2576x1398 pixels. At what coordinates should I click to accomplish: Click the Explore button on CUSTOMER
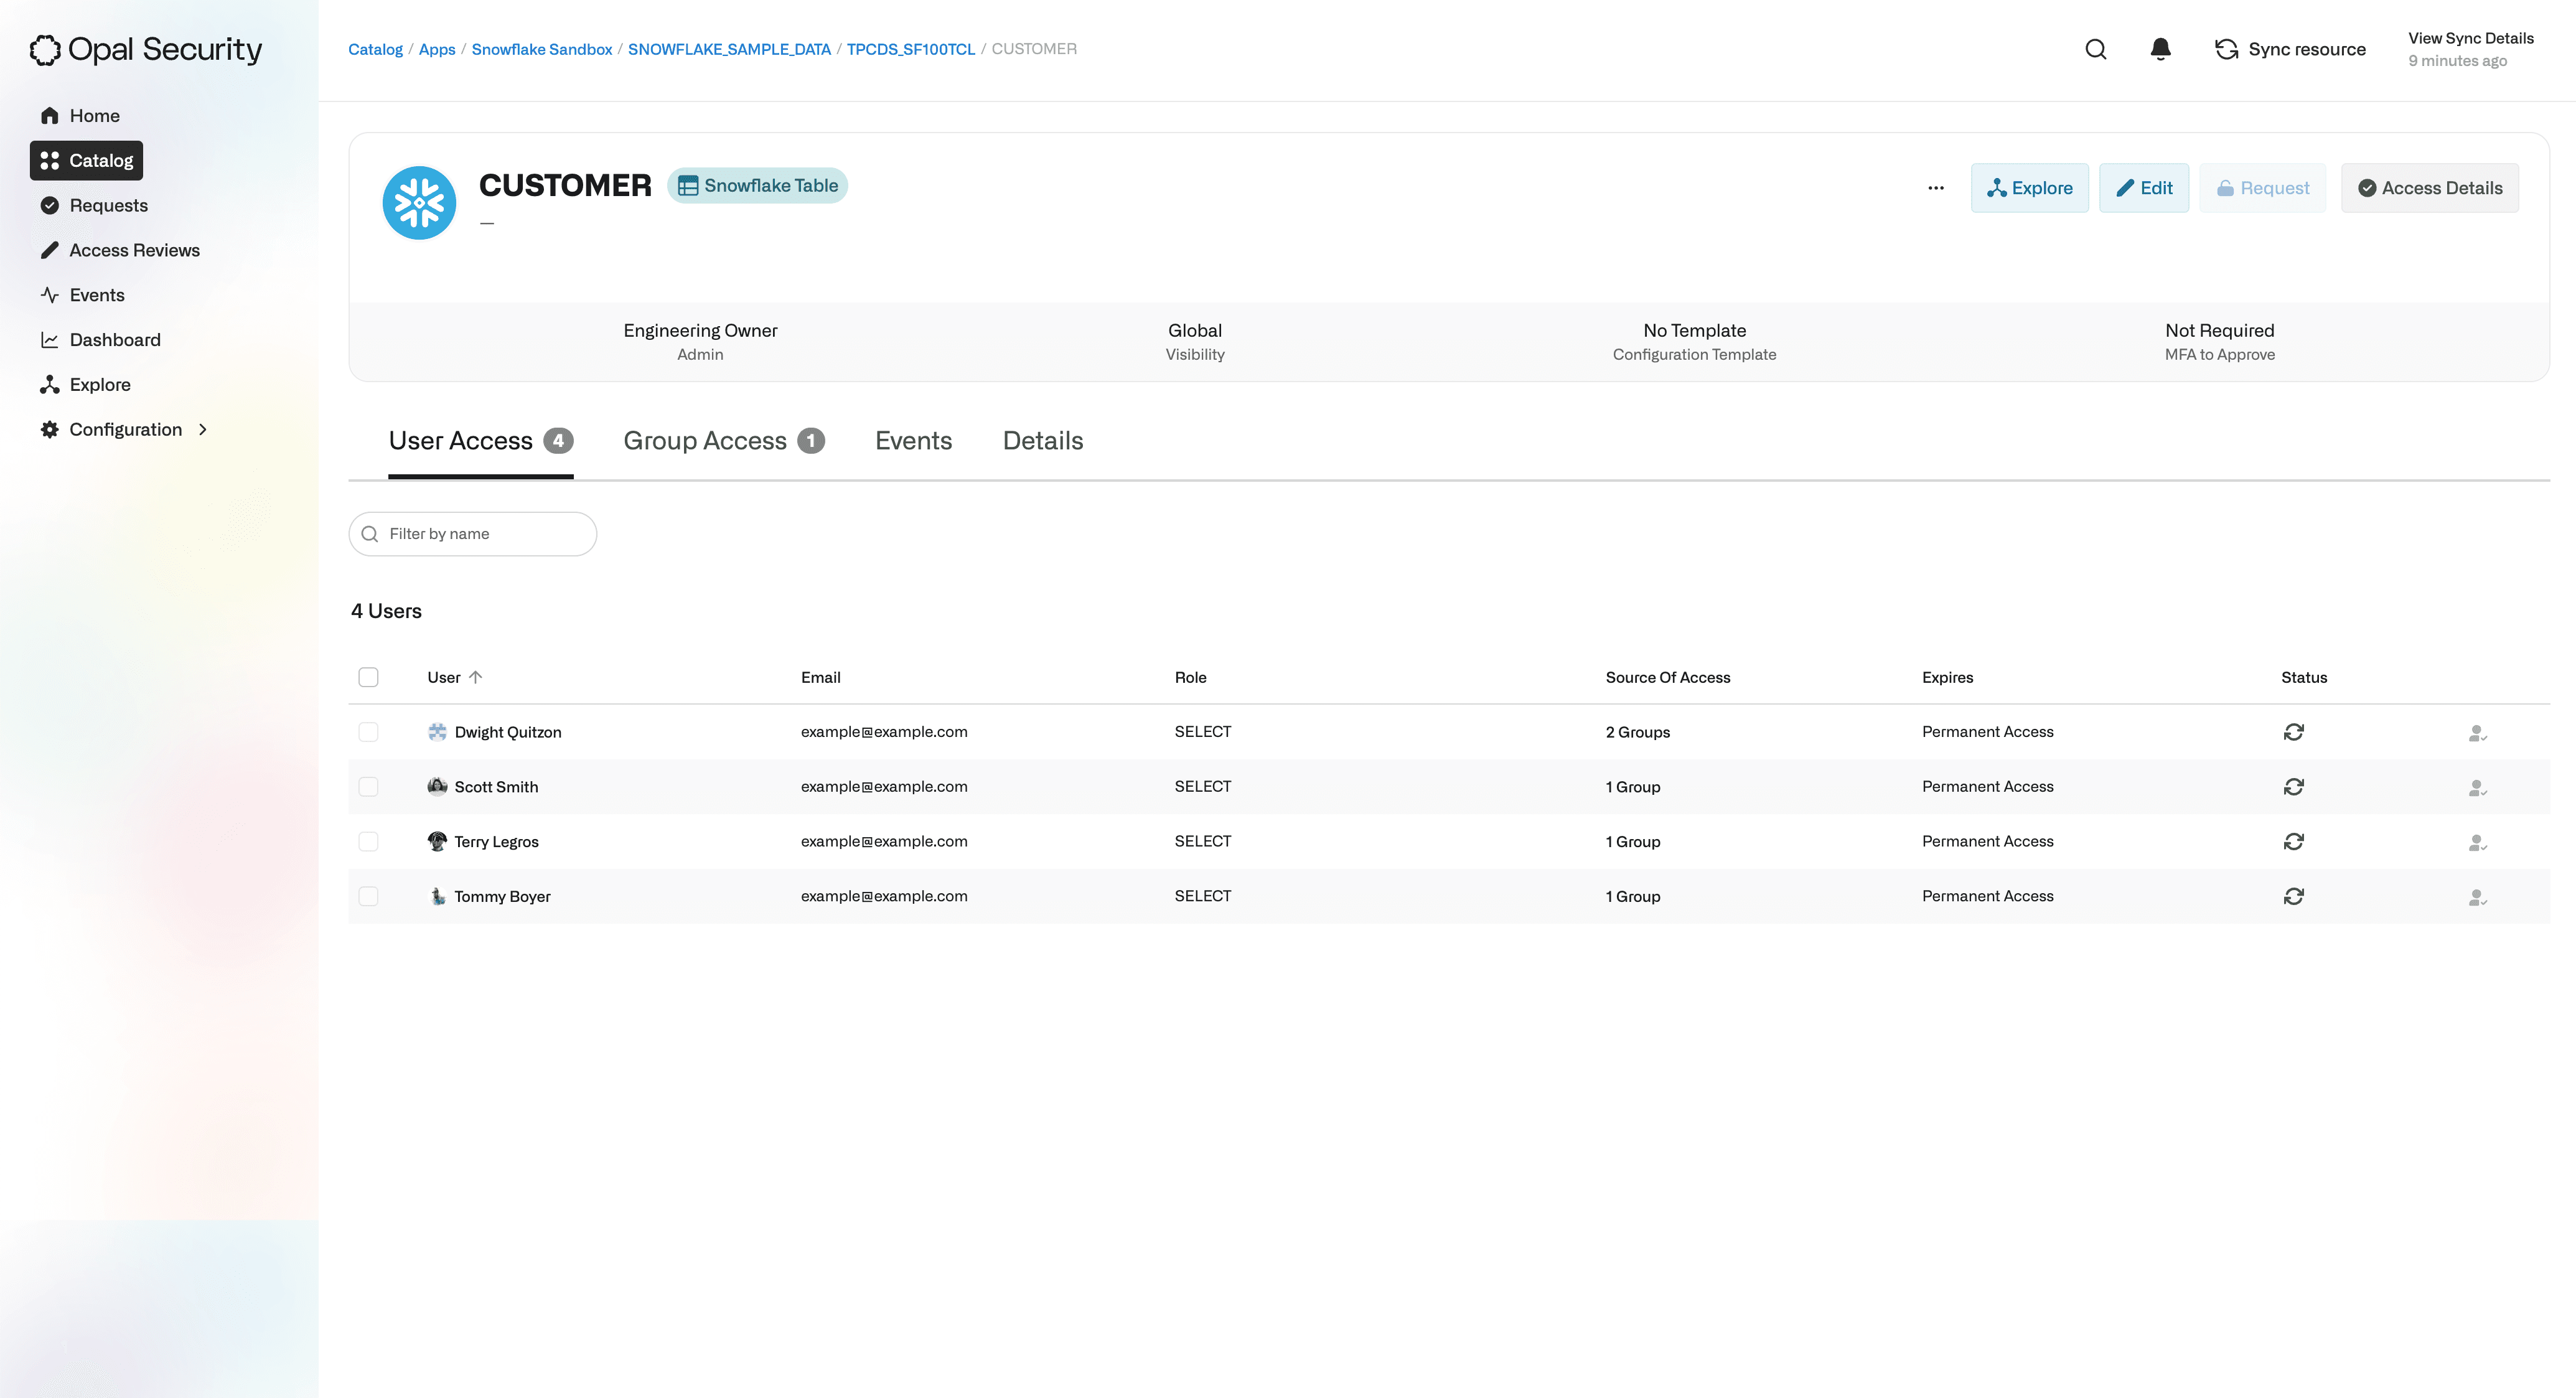point(2029,188)
